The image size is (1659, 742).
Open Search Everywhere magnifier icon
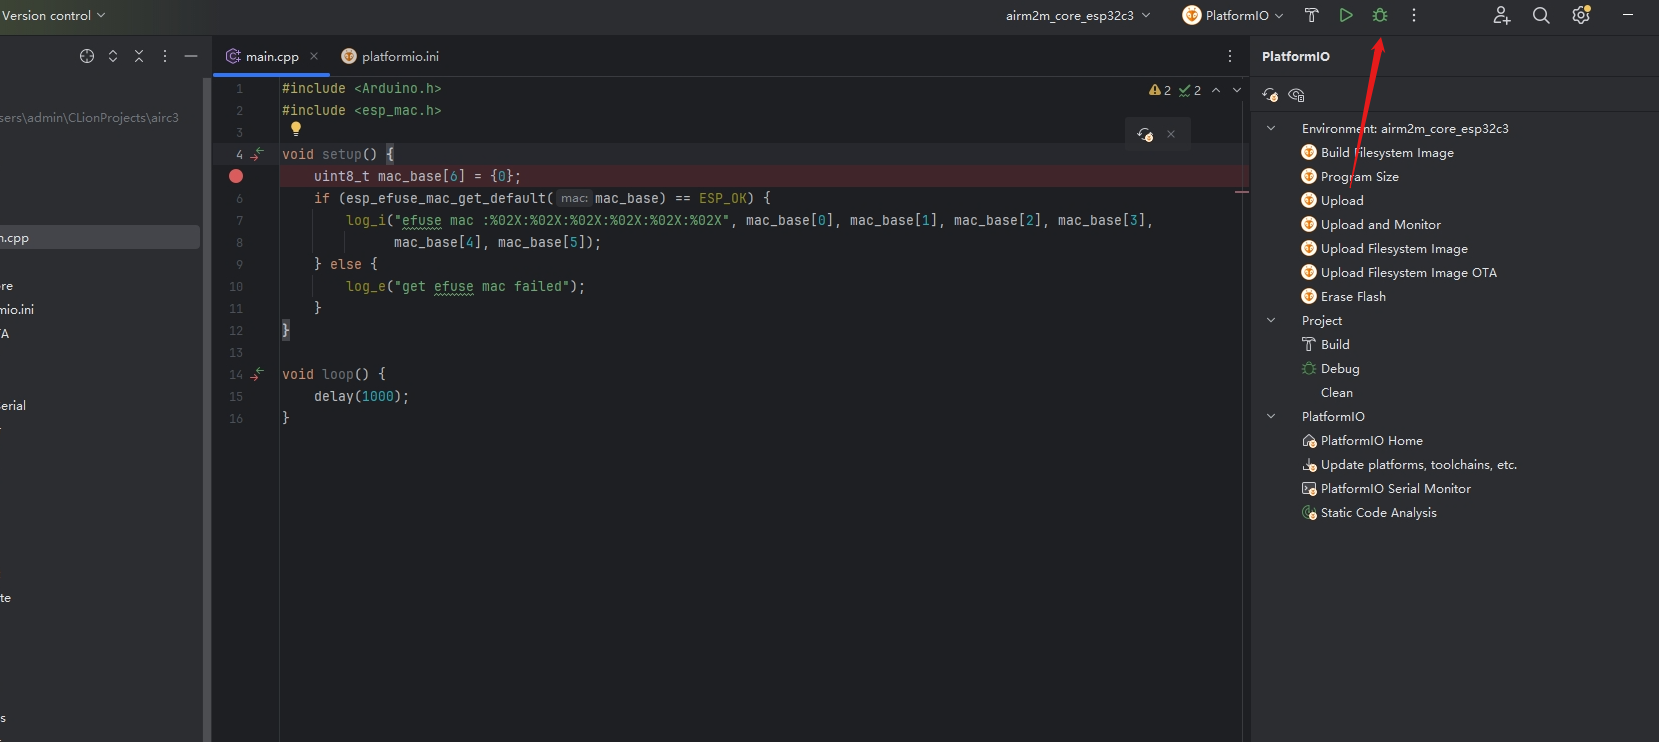(1541, 15)
